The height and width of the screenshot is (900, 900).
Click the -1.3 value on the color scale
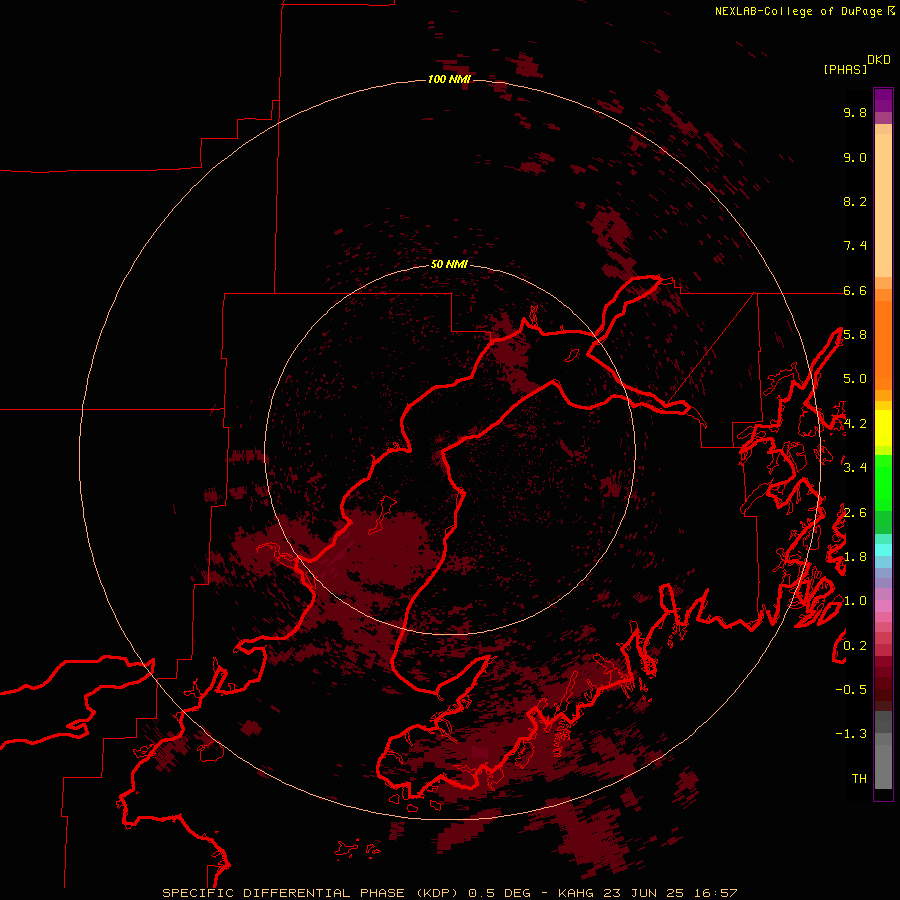point(851,734)
